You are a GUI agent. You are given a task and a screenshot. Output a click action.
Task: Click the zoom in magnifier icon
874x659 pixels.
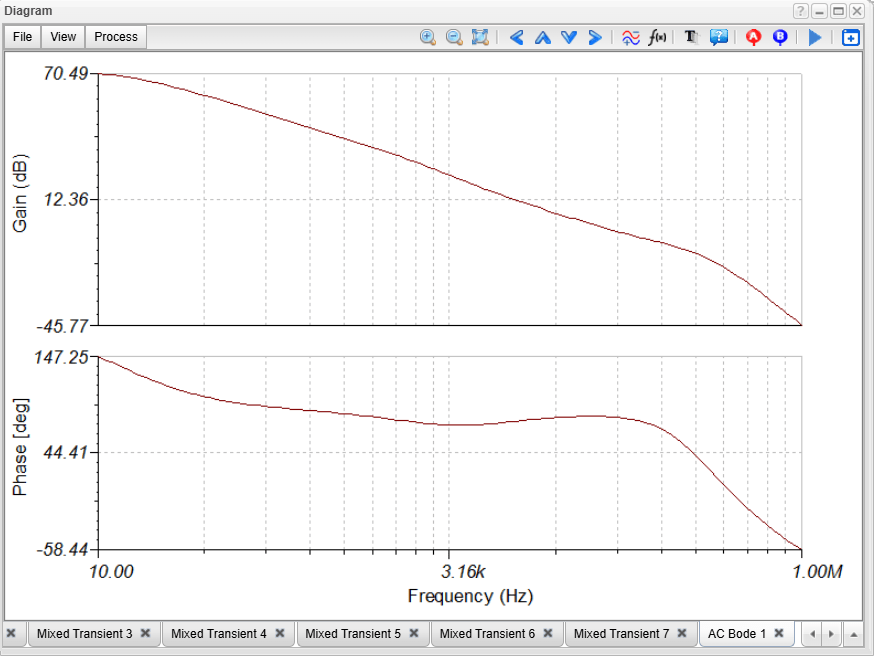pyautogui.click(x=428, y=37)
